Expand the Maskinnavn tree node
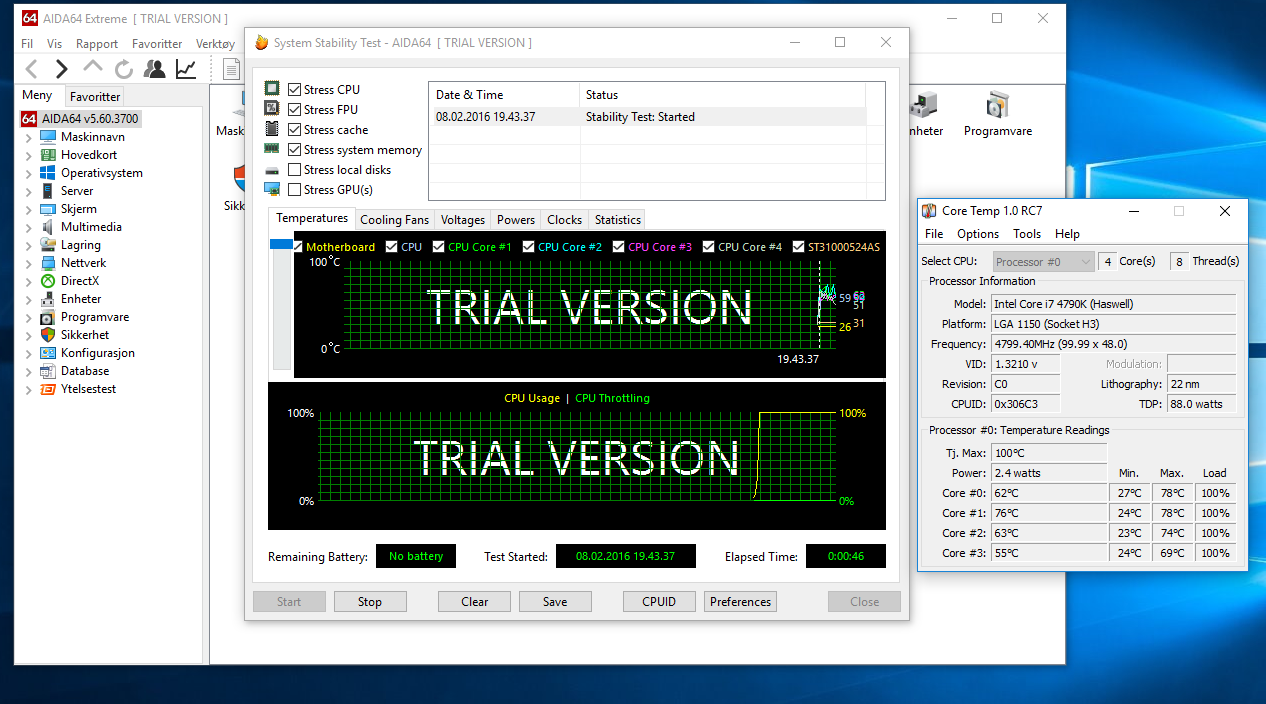The image size is (1266, 704). click(28, 137)
